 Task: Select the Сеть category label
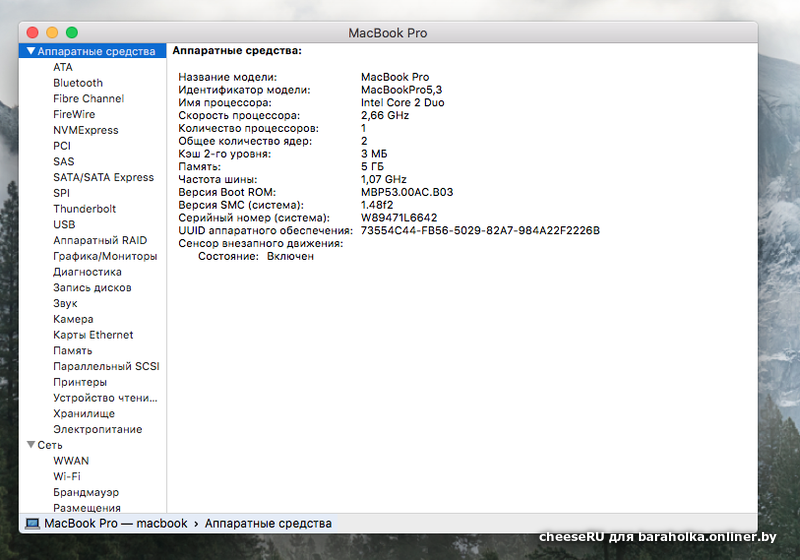[50, 445]
